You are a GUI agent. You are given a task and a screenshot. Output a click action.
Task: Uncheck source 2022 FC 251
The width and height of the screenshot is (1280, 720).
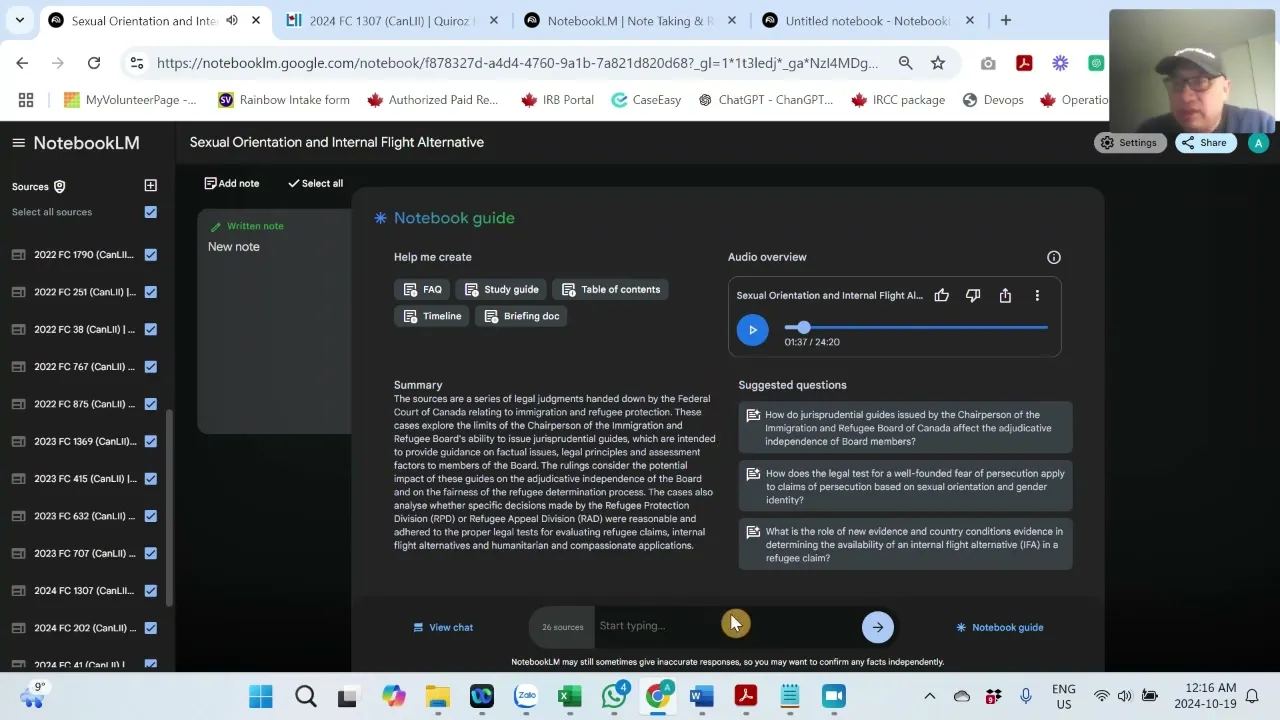(150, 292)
